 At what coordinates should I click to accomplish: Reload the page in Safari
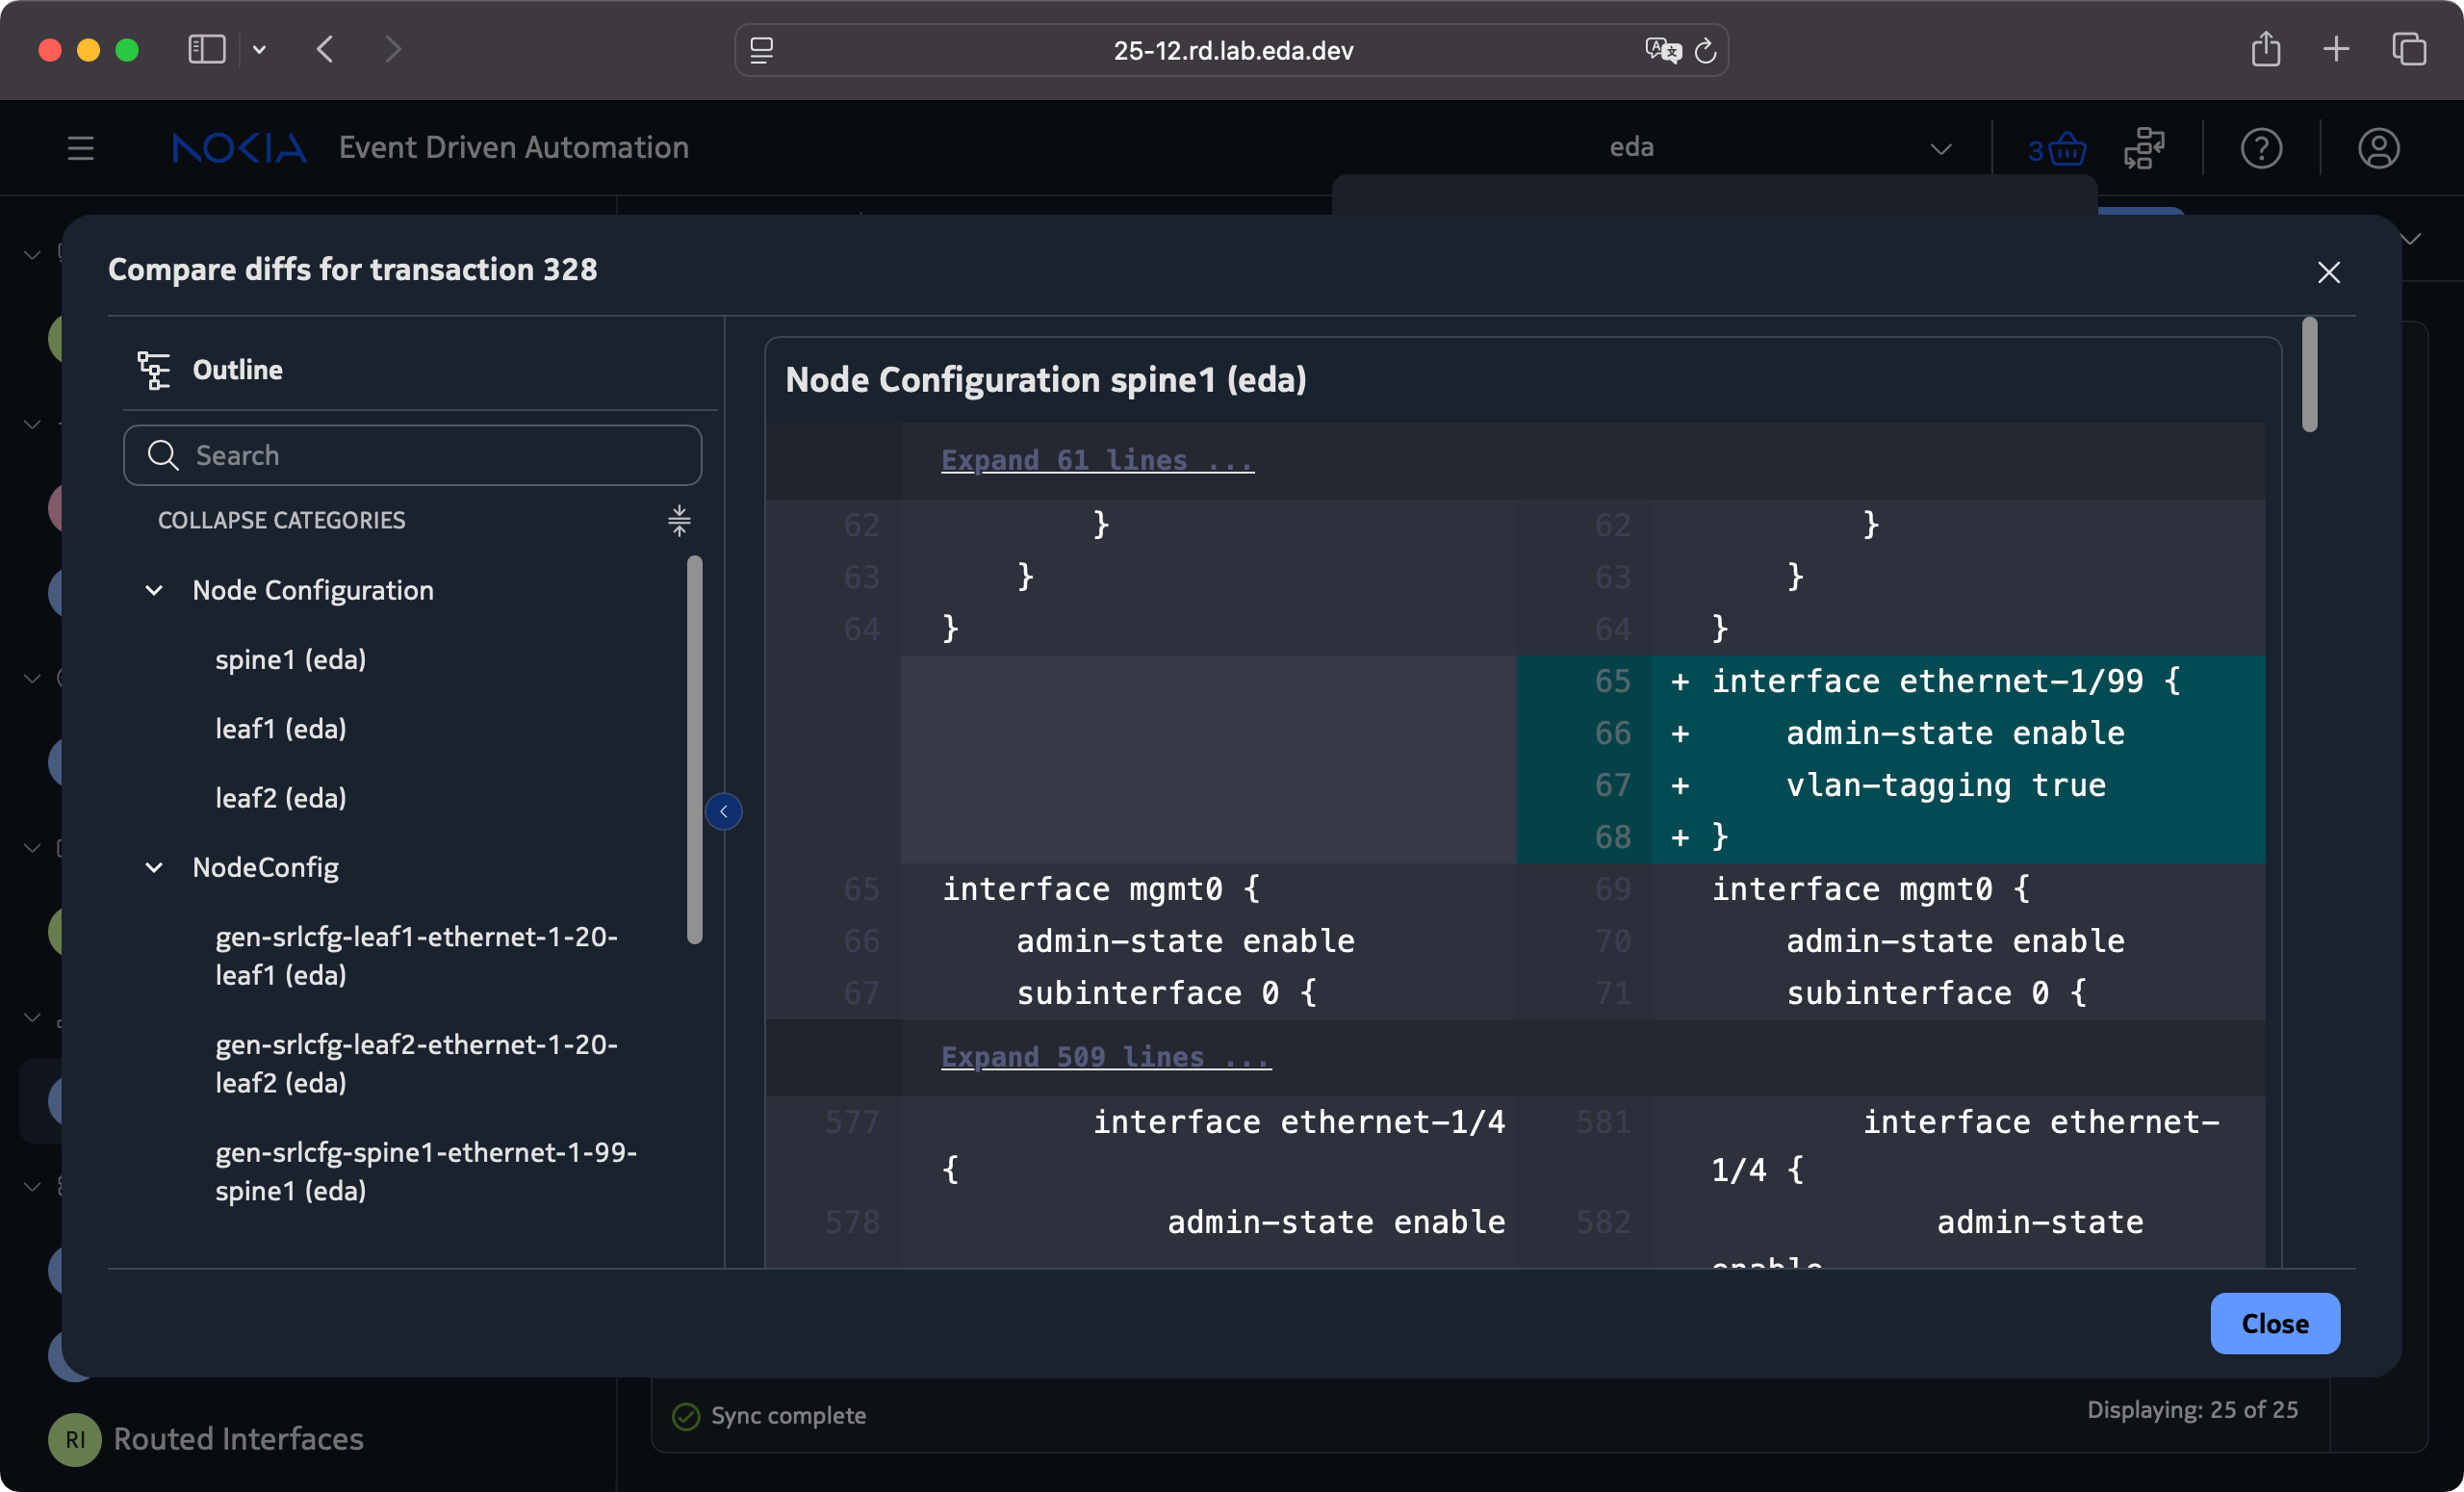click(x=1705, y=50)
